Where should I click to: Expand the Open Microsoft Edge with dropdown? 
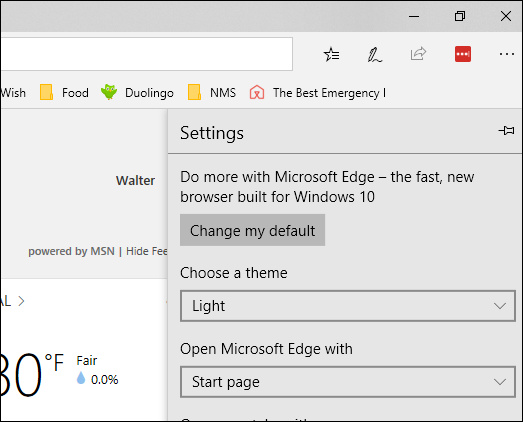pos(348,382)
